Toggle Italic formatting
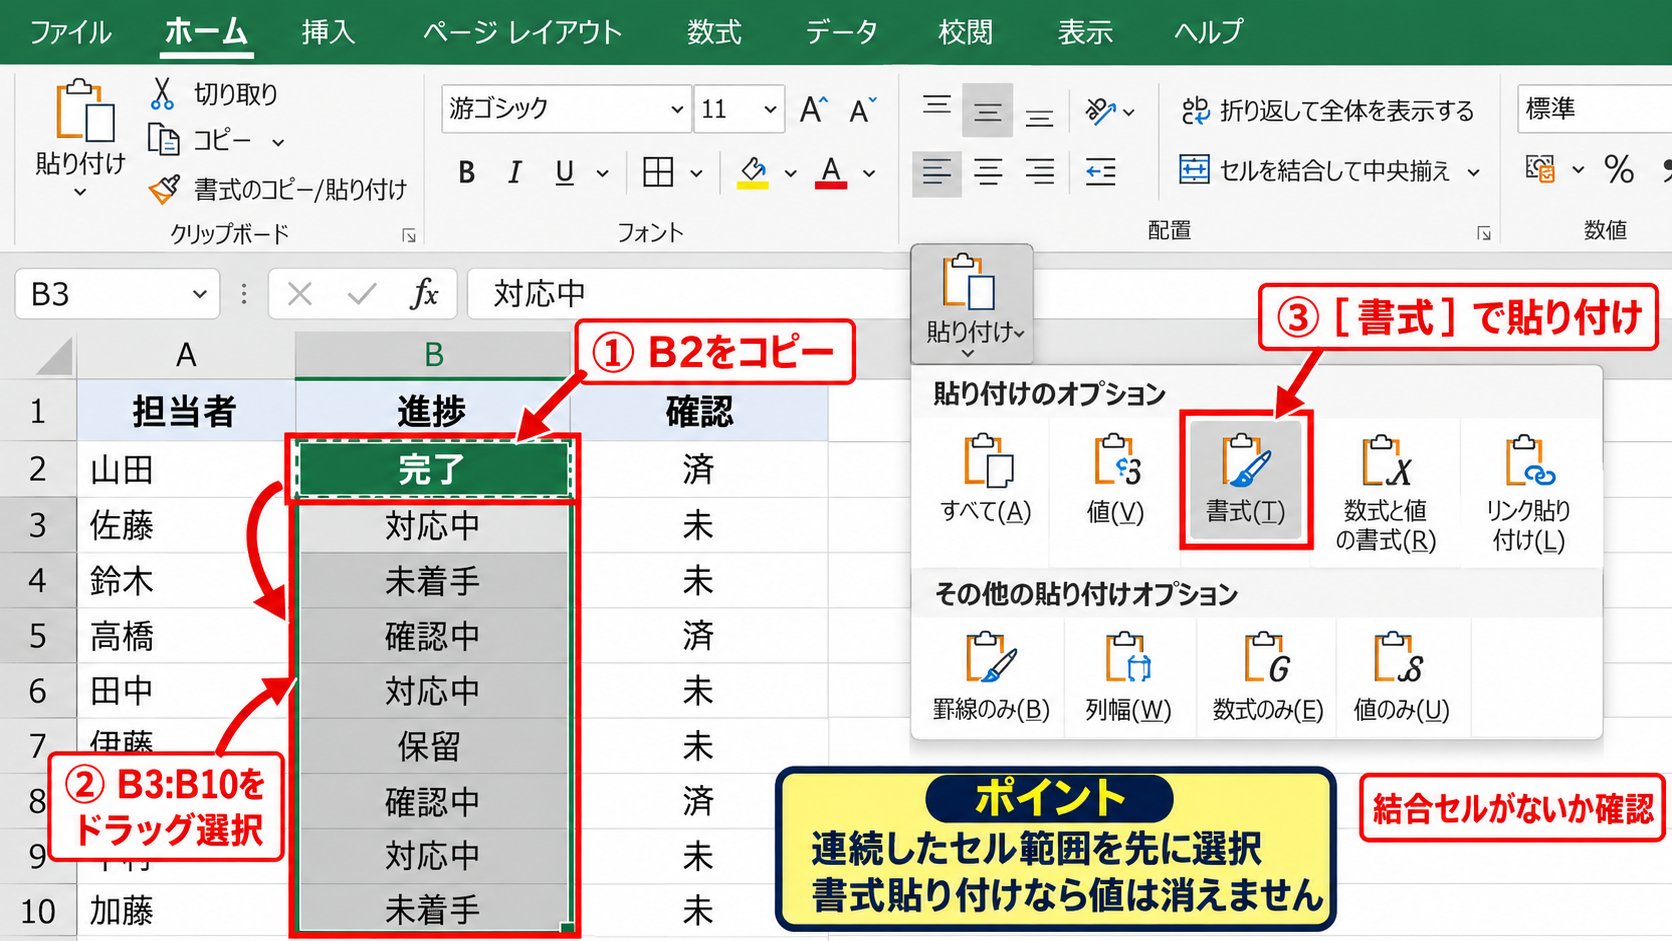This screenshot has height=941, width=1672. (x=514, y=173)
